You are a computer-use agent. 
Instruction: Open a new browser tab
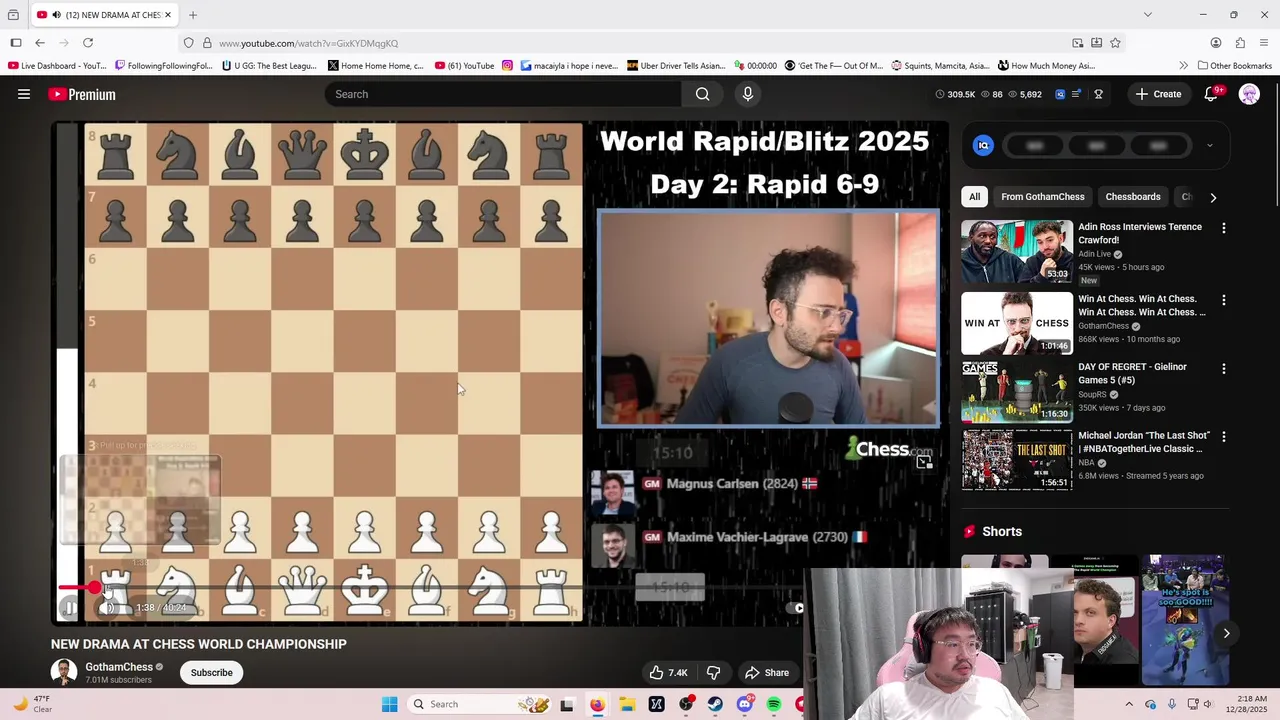click(193, 15)
